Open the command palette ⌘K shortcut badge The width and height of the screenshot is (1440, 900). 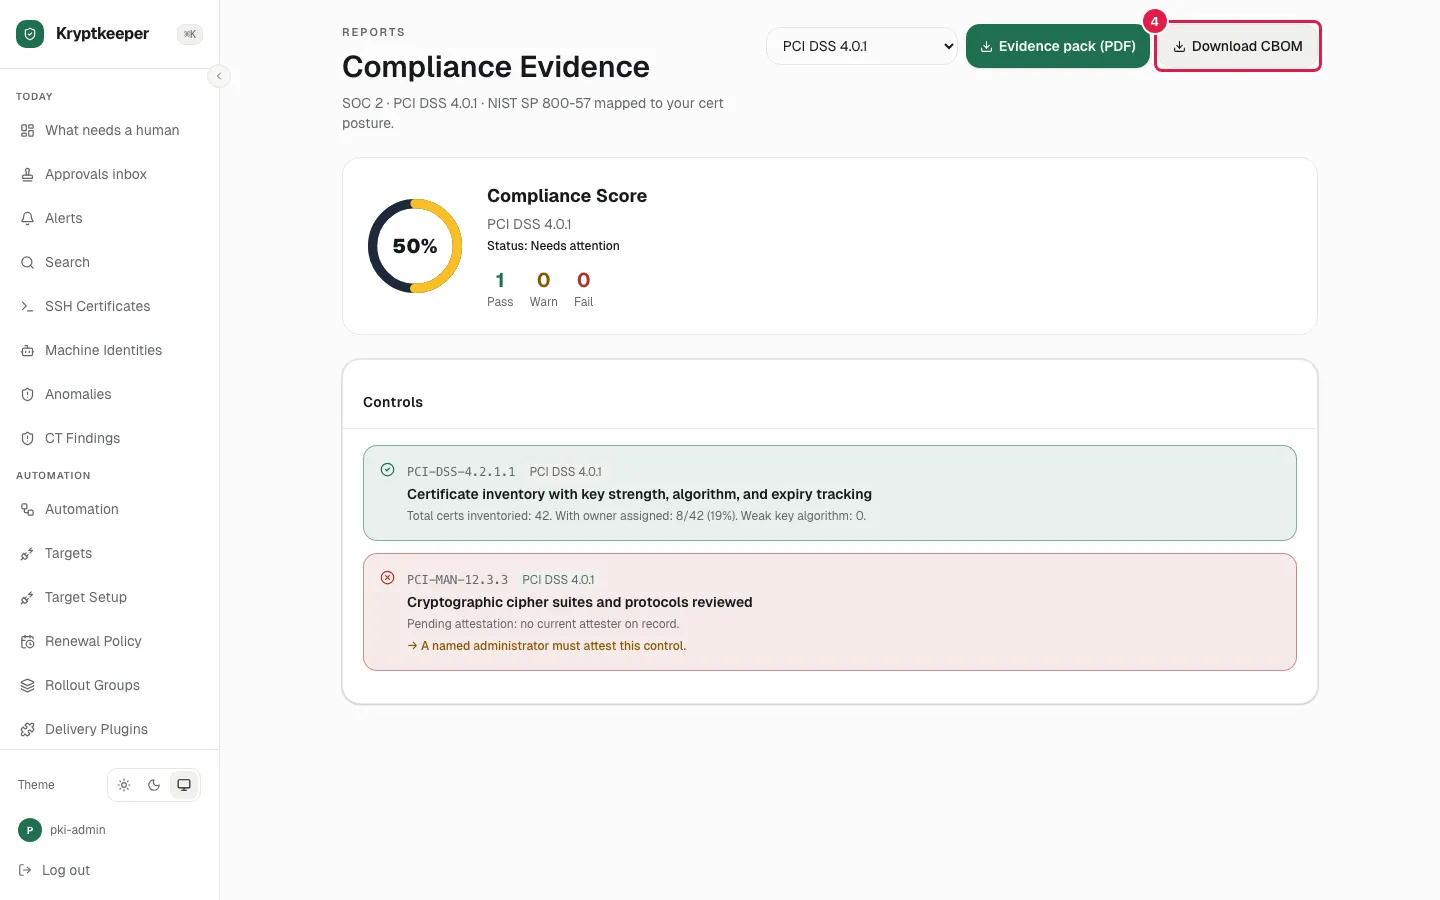190,34
